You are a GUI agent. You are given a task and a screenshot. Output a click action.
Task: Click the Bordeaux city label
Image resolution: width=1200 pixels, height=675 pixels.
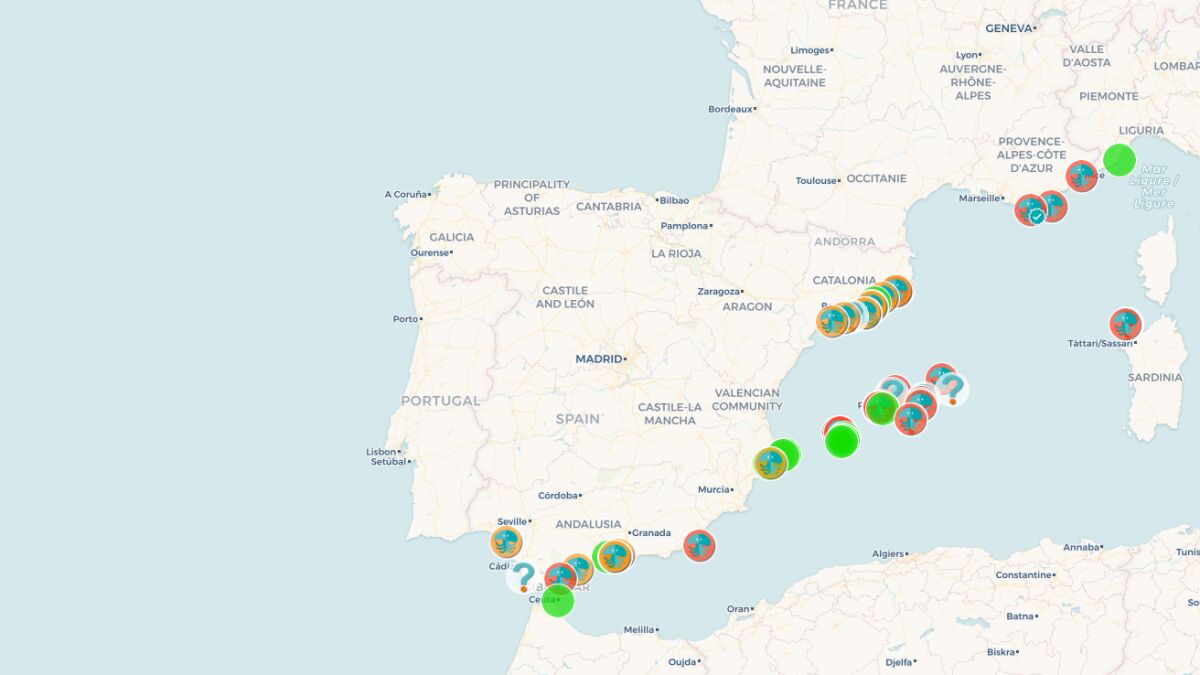(729, 109)
